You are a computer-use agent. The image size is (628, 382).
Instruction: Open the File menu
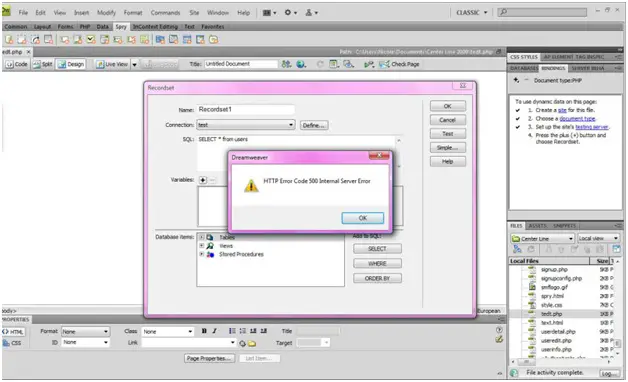click(x=23, y=13)
